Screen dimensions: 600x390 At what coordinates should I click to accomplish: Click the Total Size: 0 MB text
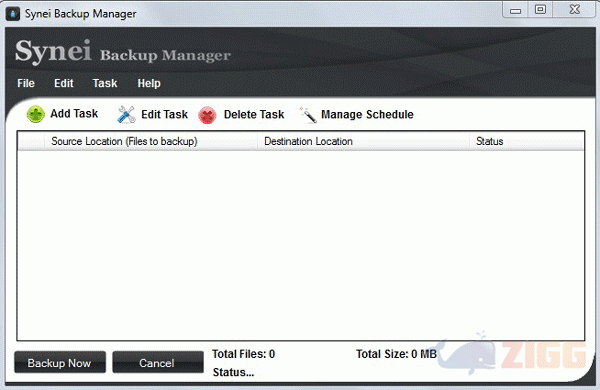point(396,354)
